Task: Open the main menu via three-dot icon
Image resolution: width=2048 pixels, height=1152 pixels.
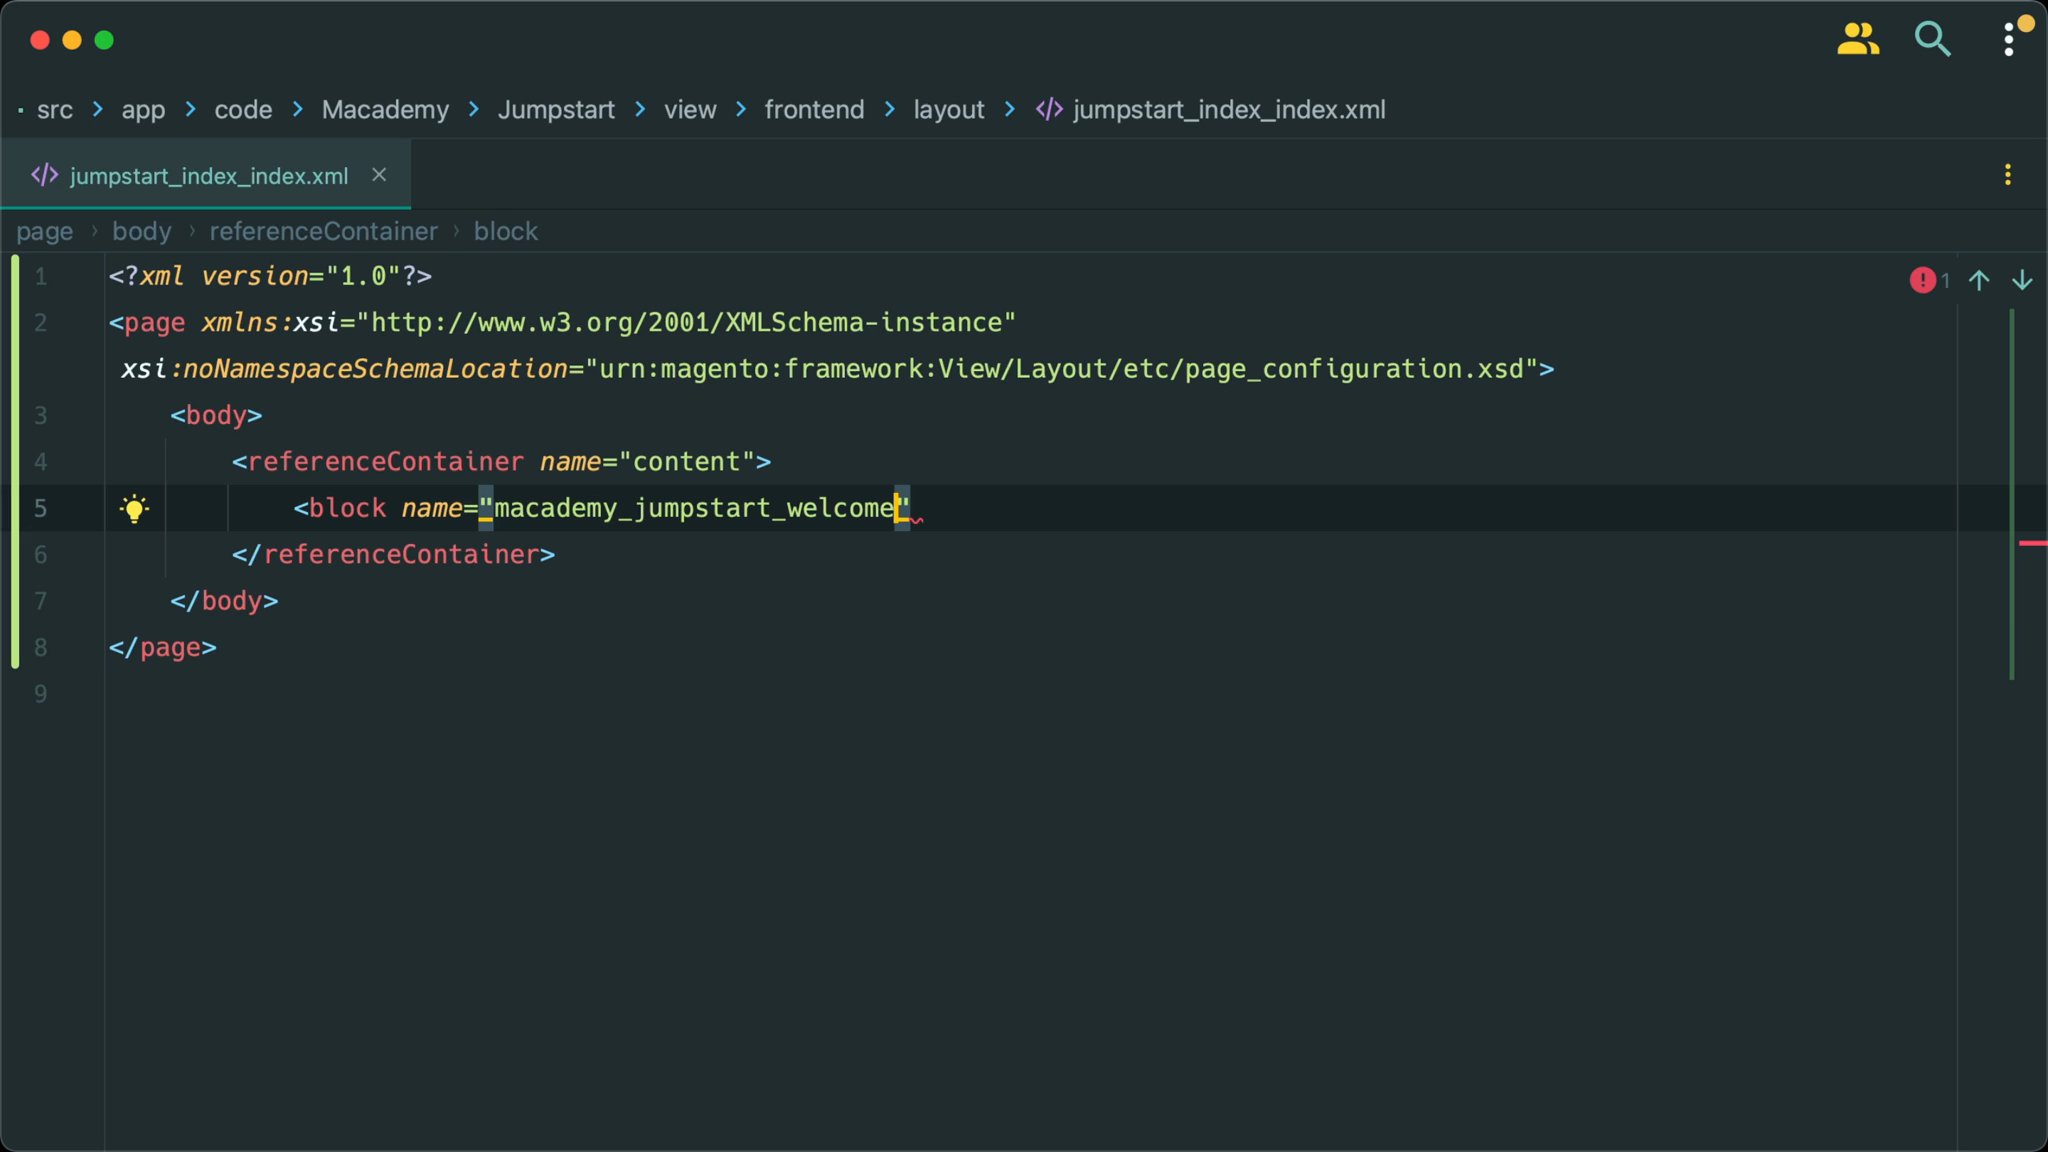Action: point(2008,39)
